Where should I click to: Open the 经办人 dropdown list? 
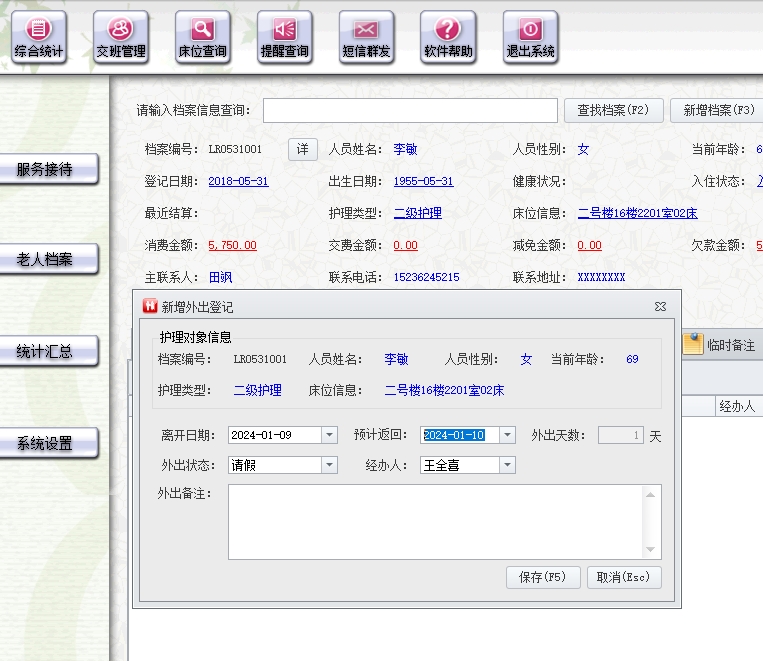click(x=507, y=465)
